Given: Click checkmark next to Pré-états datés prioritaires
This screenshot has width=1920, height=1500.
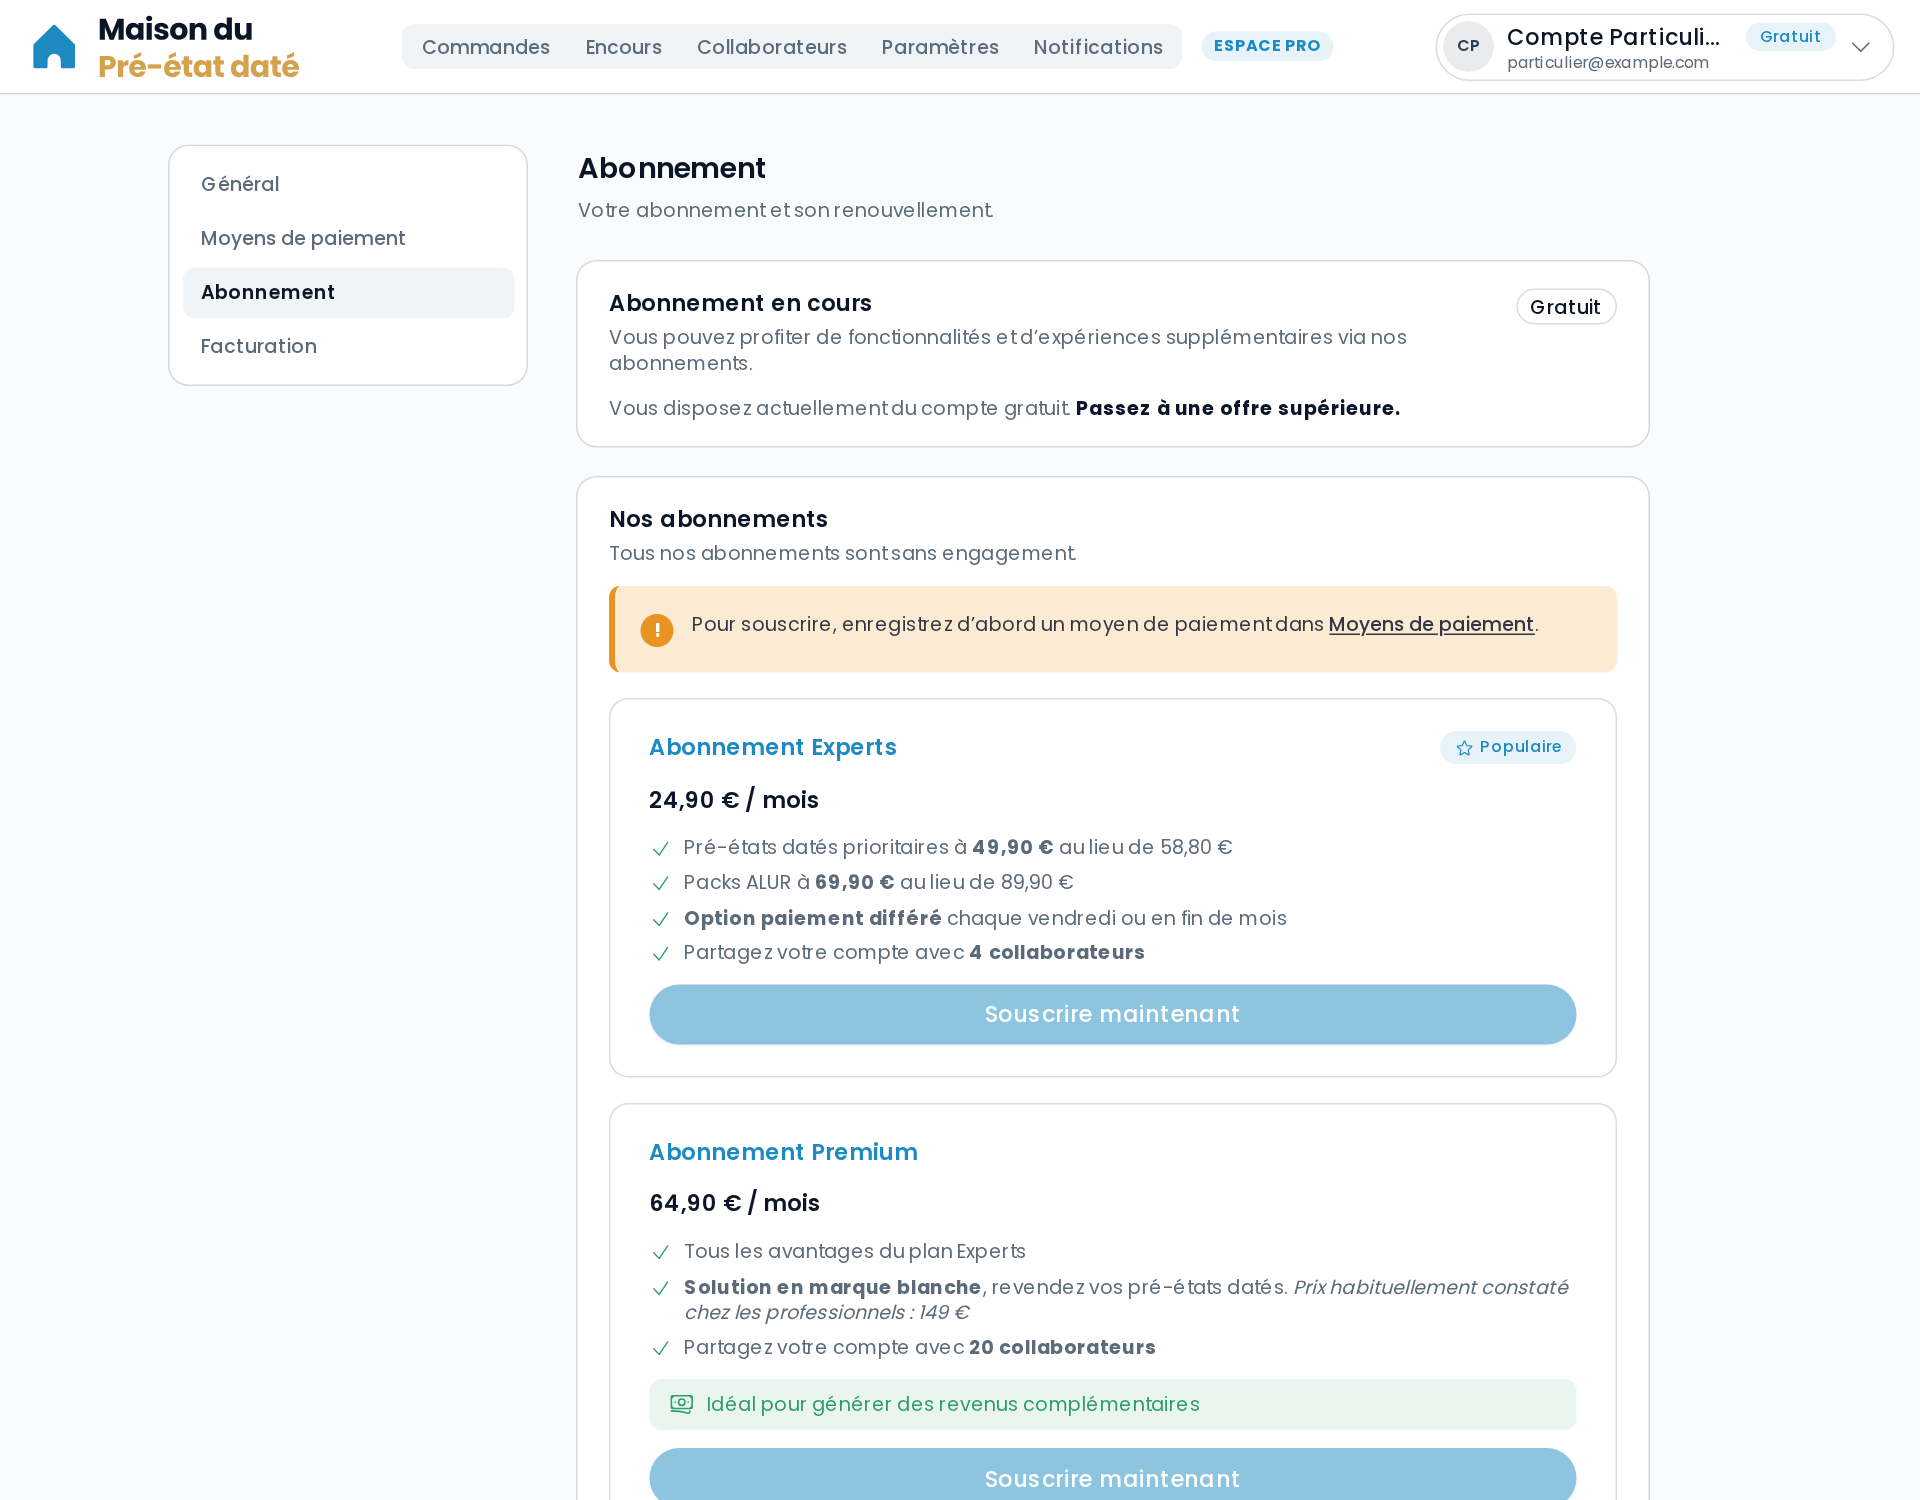Looking at the screenshot, I should [x=660, y=849].
